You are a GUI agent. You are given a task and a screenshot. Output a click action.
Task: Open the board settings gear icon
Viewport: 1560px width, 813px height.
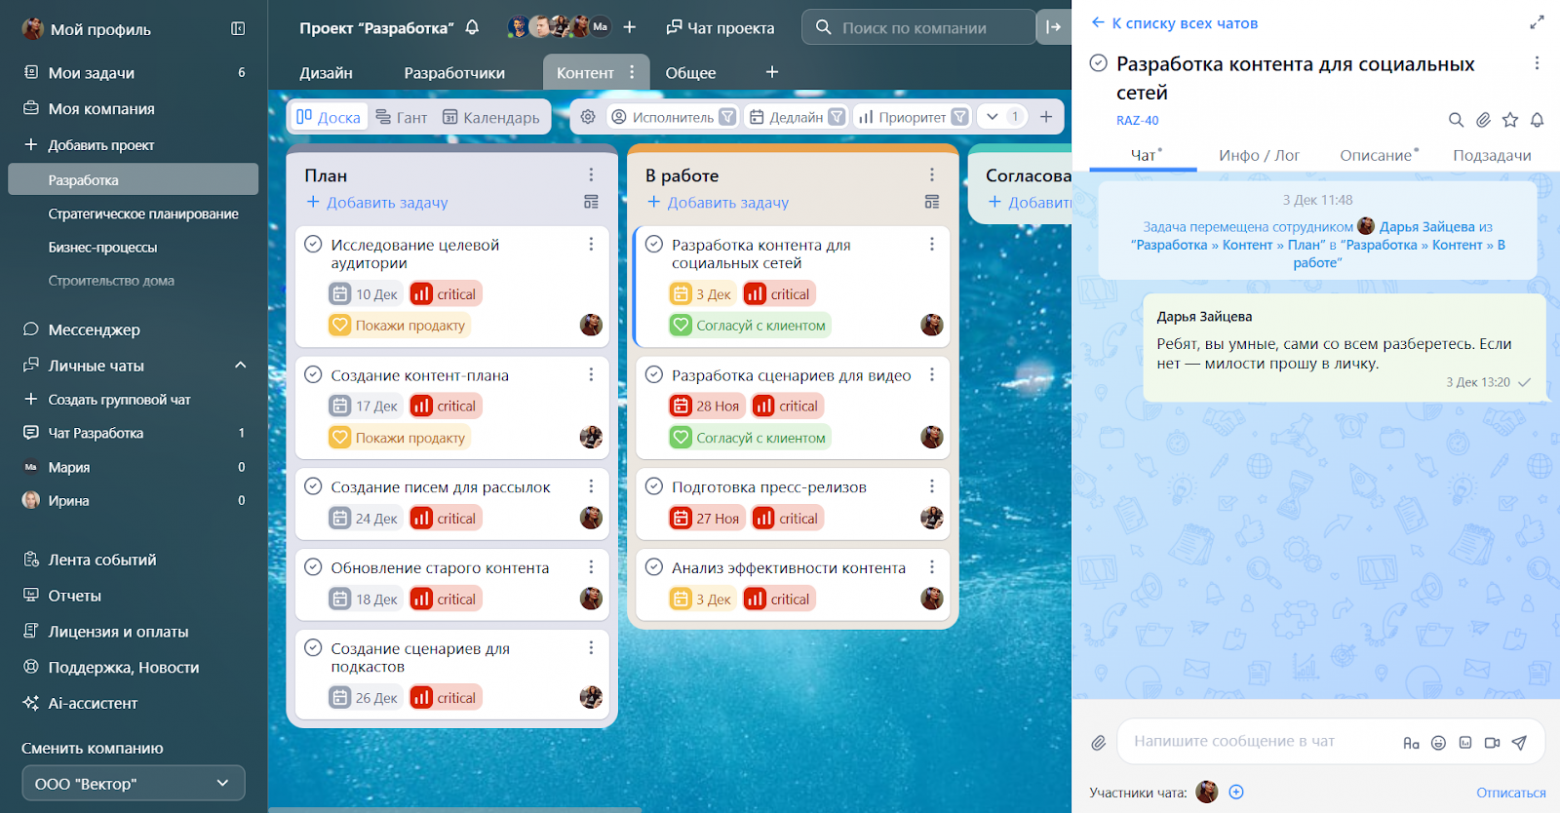click(x=588, y=117)
